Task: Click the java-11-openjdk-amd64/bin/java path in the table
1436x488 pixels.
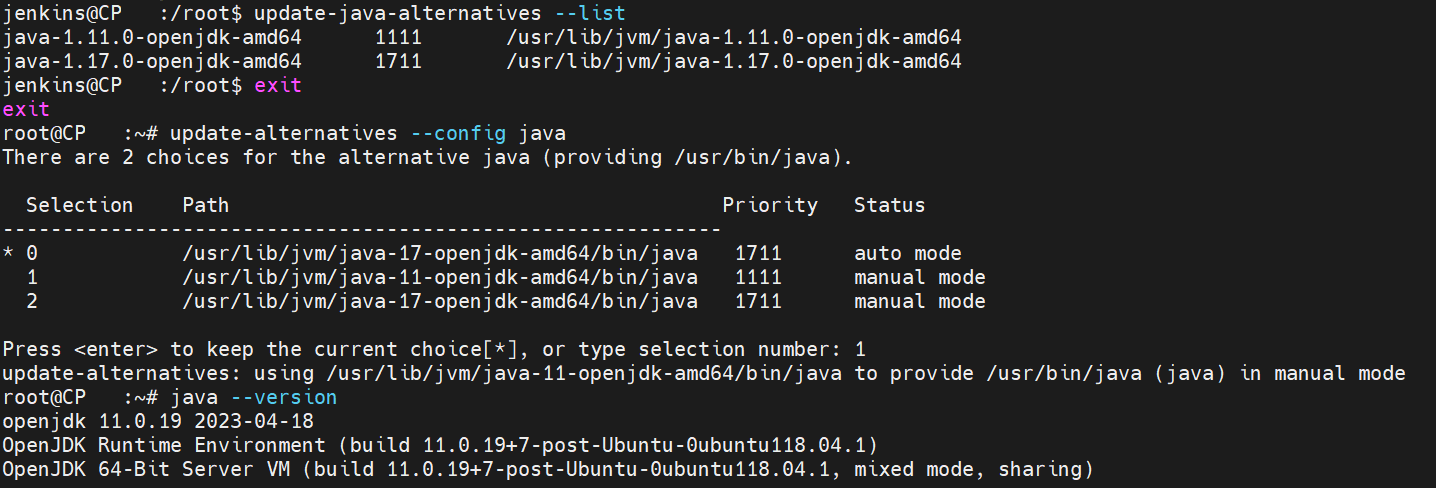Action: click(x=440, y=278)
